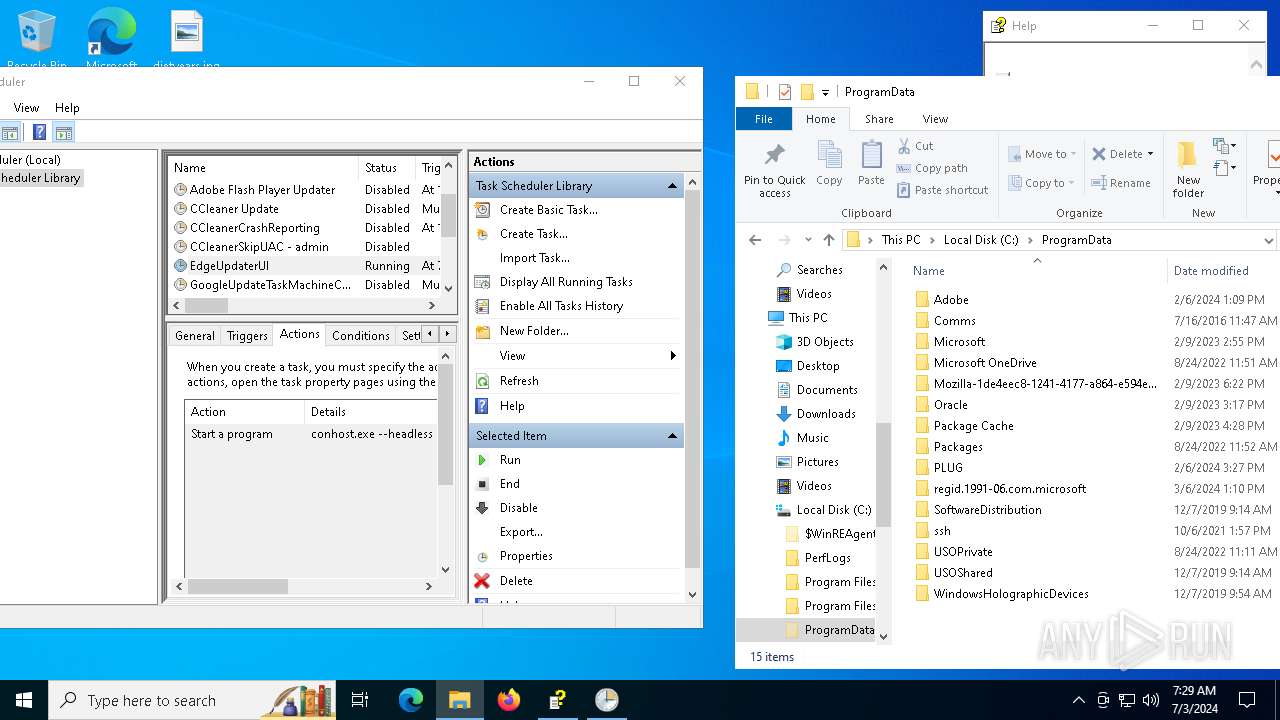Click Export... in Selected Item actions

point(521,532)
